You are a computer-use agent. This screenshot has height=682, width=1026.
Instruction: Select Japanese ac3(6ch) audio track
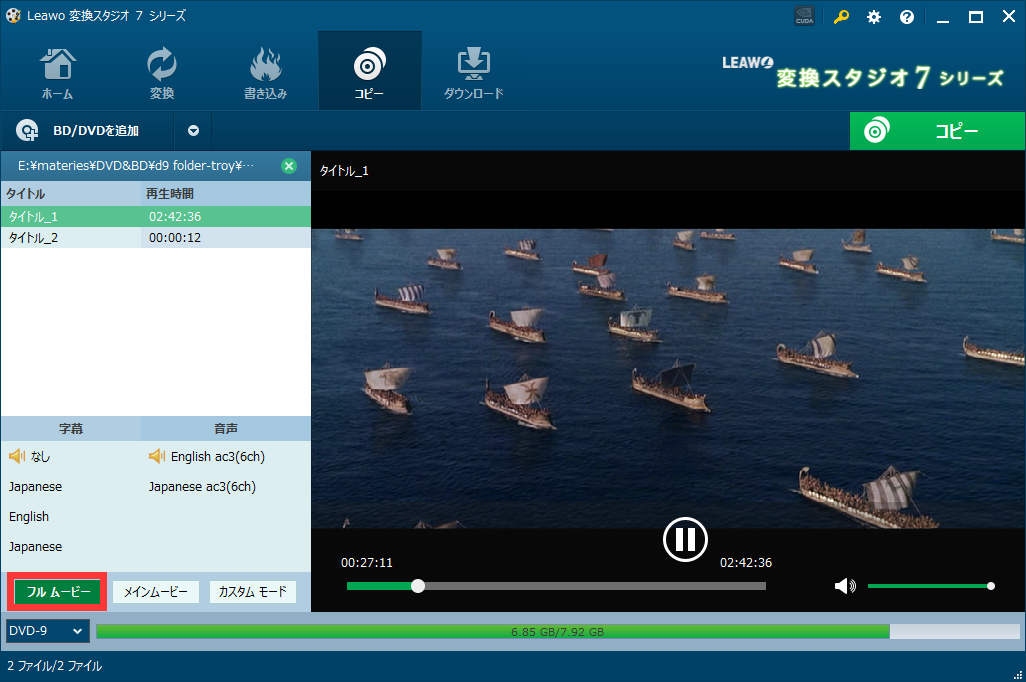[x=202, y=487]
